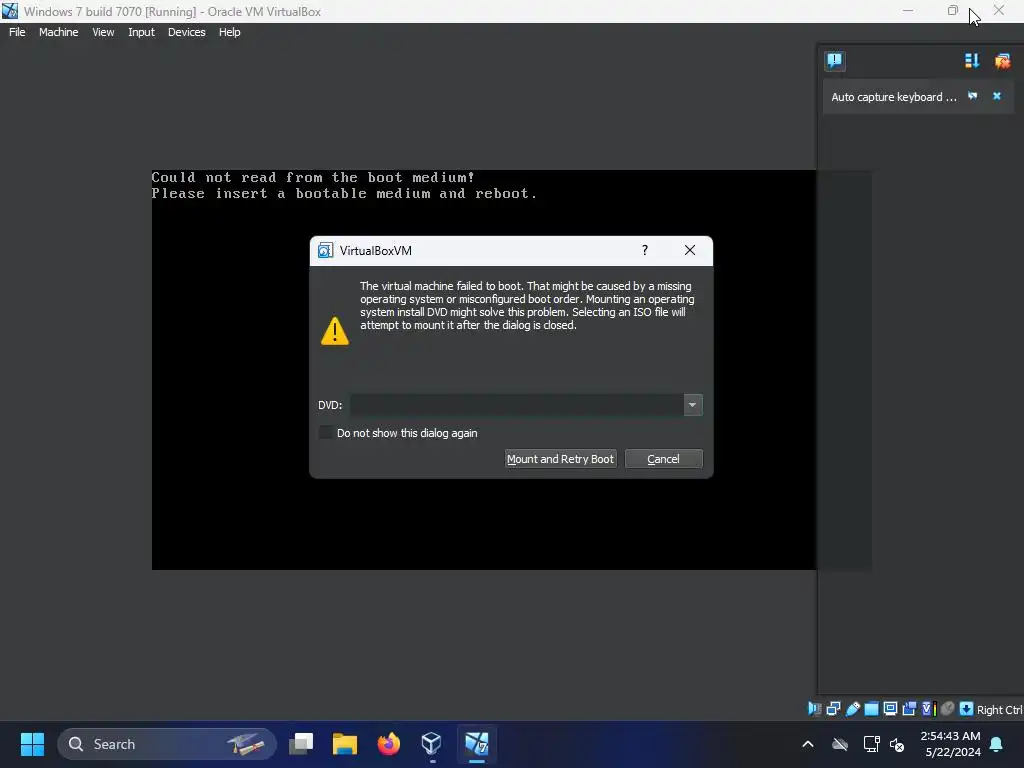1024x768 pixels.
Task: Click the VirtualBoxVM dialog title icon
Action: point(325,250)
